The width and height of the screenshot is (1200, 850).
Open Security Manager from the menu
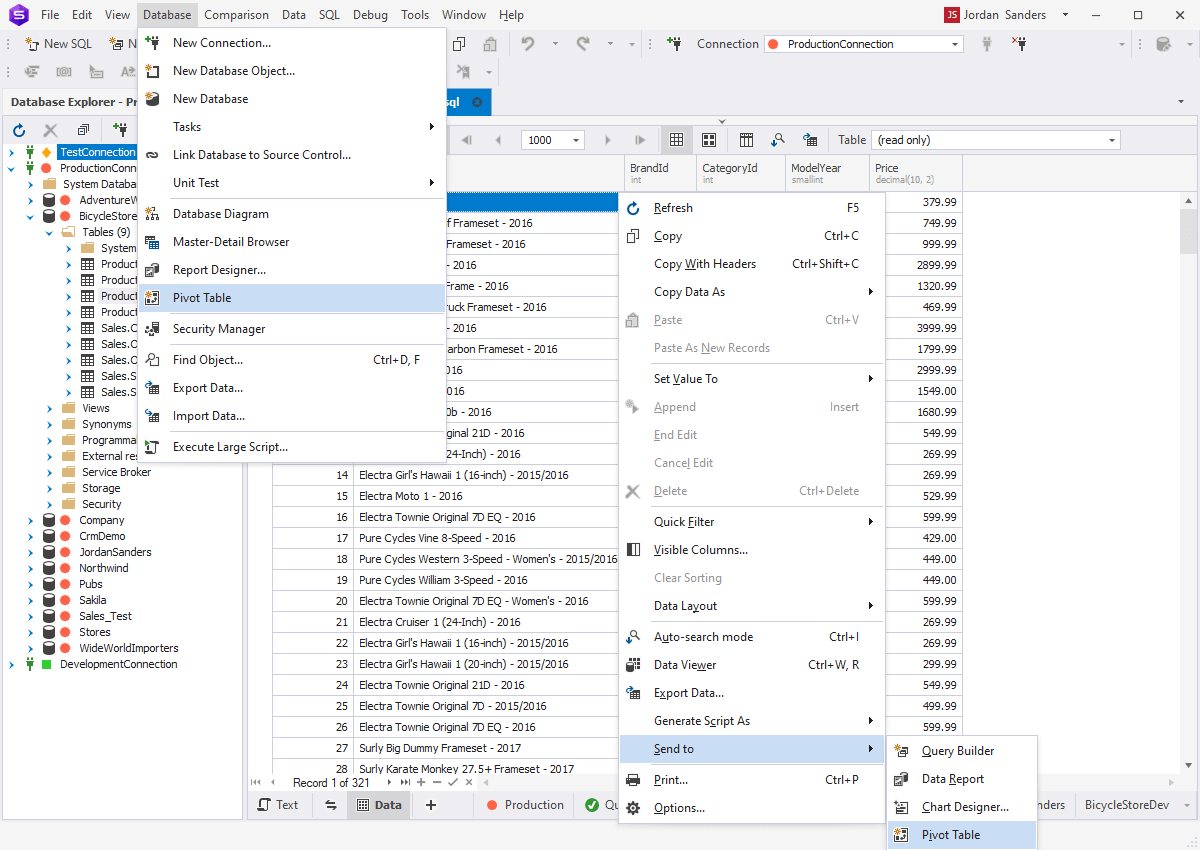pyautogui.click(x=291, y=329)
